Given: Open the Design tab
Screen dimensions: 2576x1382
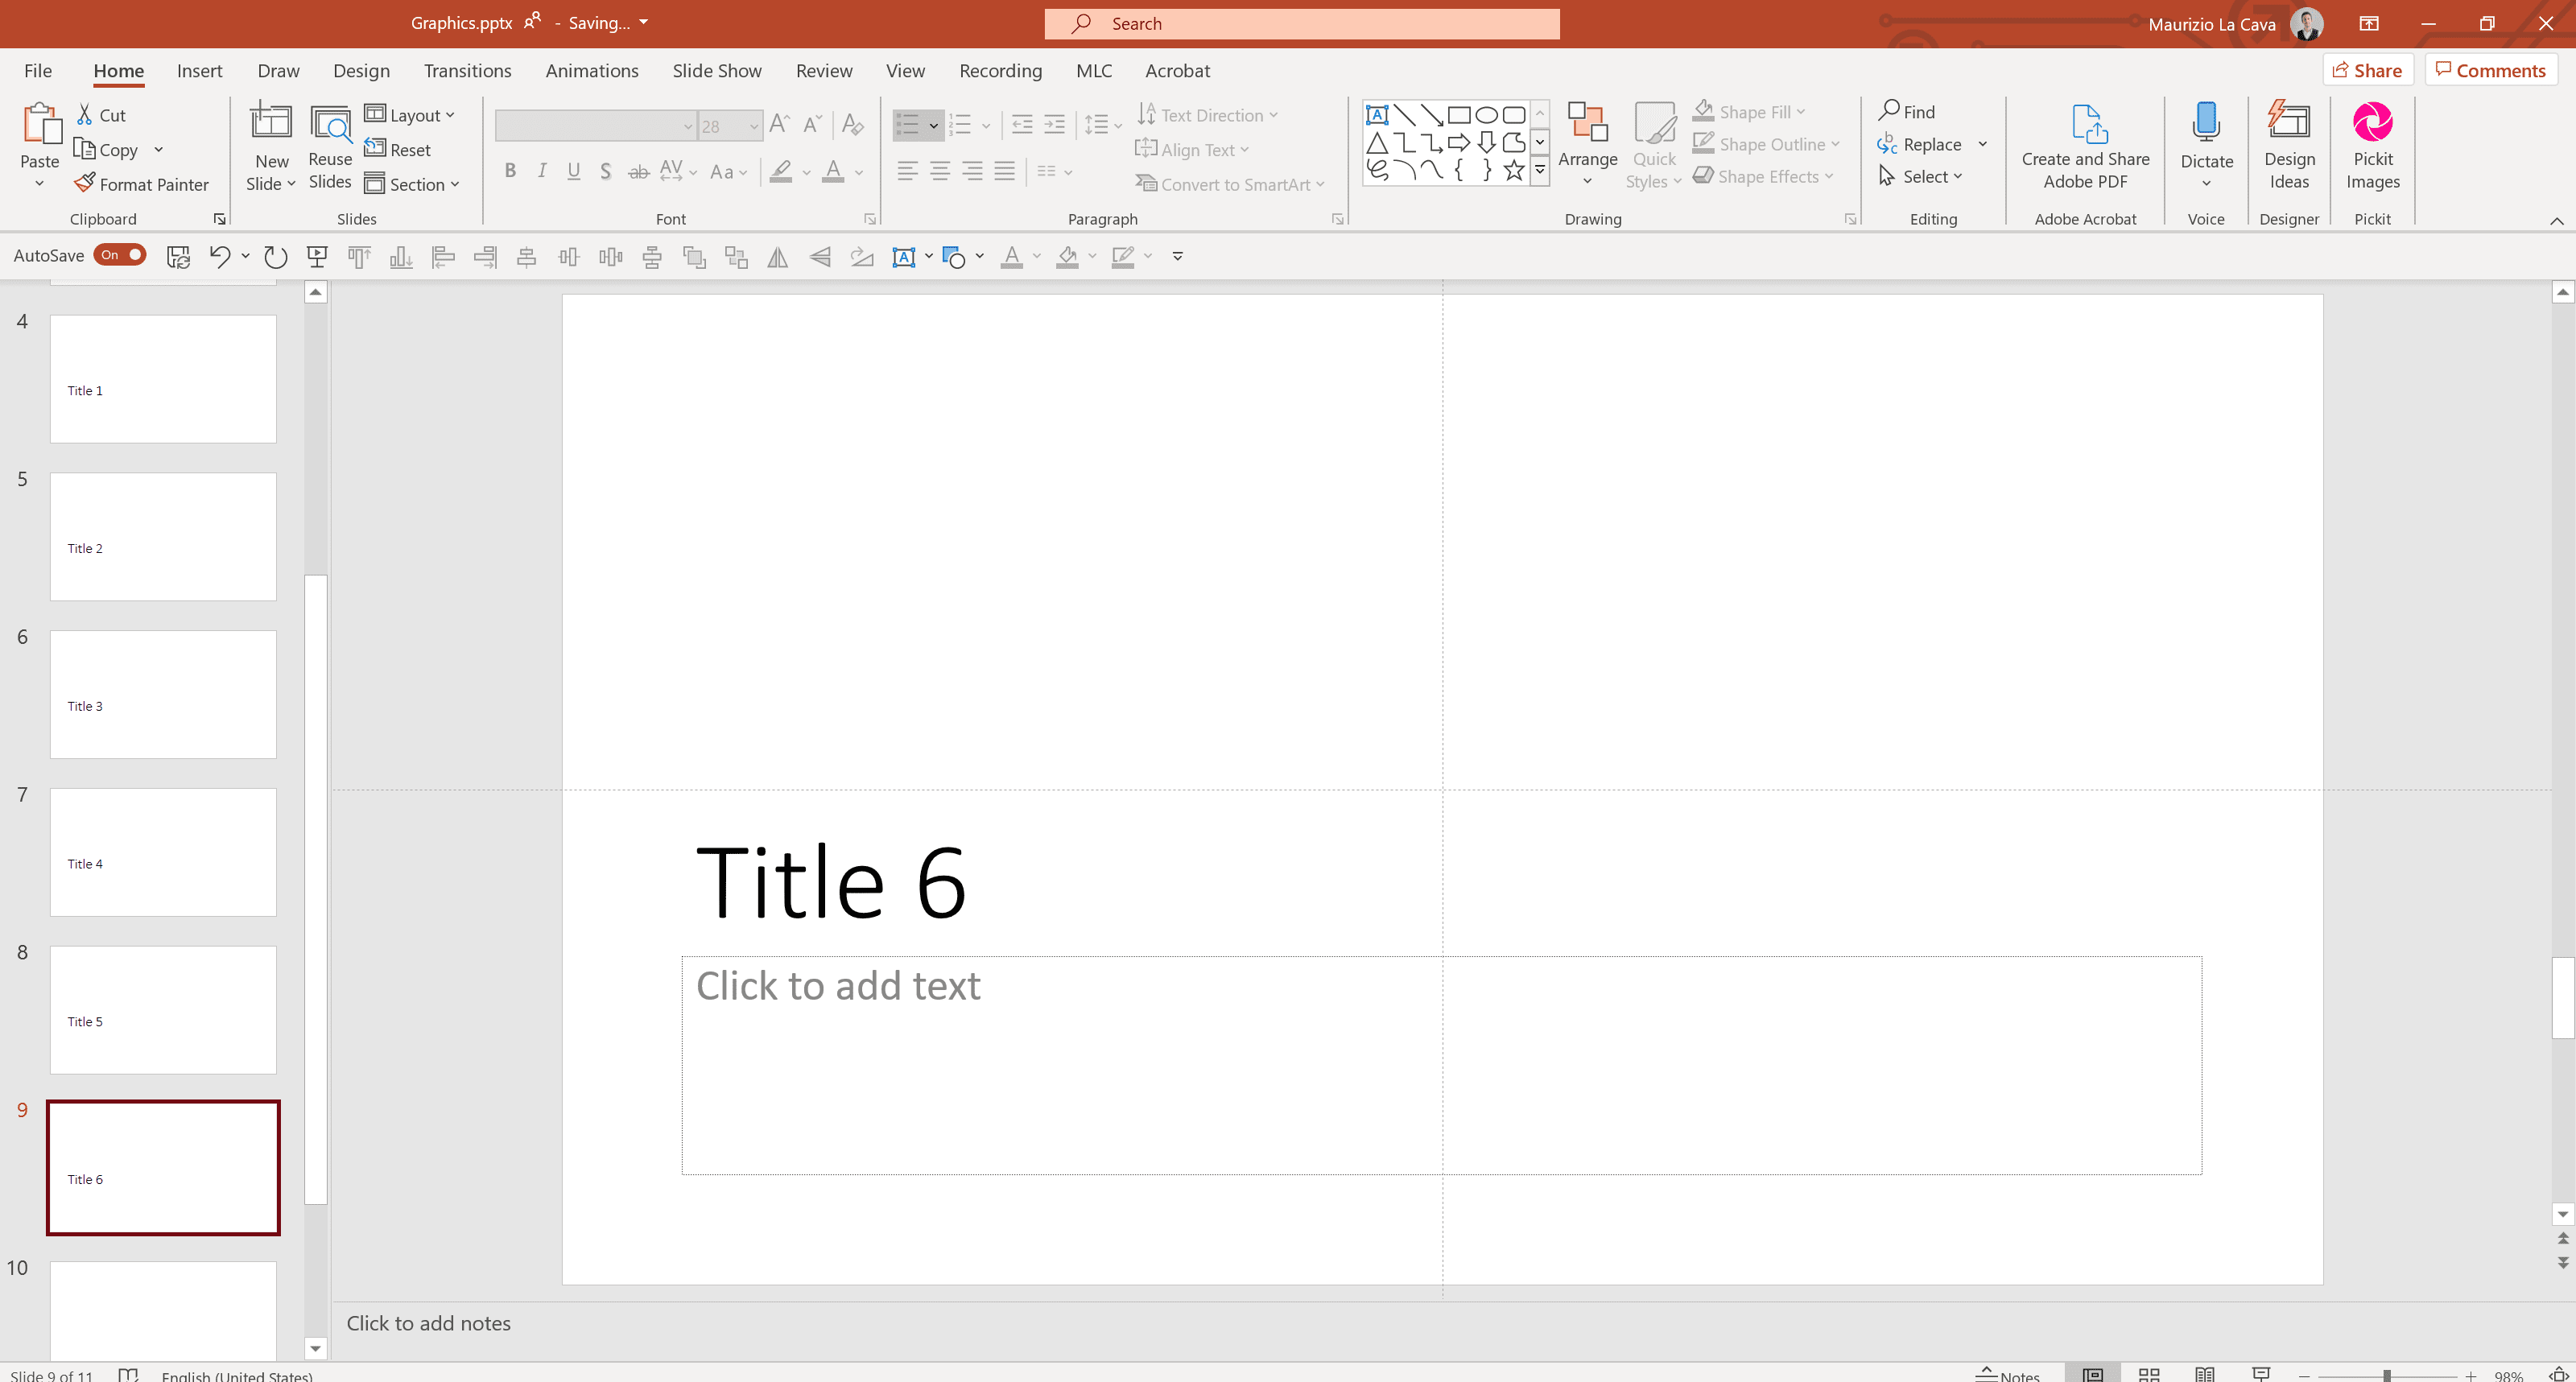Looking at the screenshot, I should tap(361, 71).
